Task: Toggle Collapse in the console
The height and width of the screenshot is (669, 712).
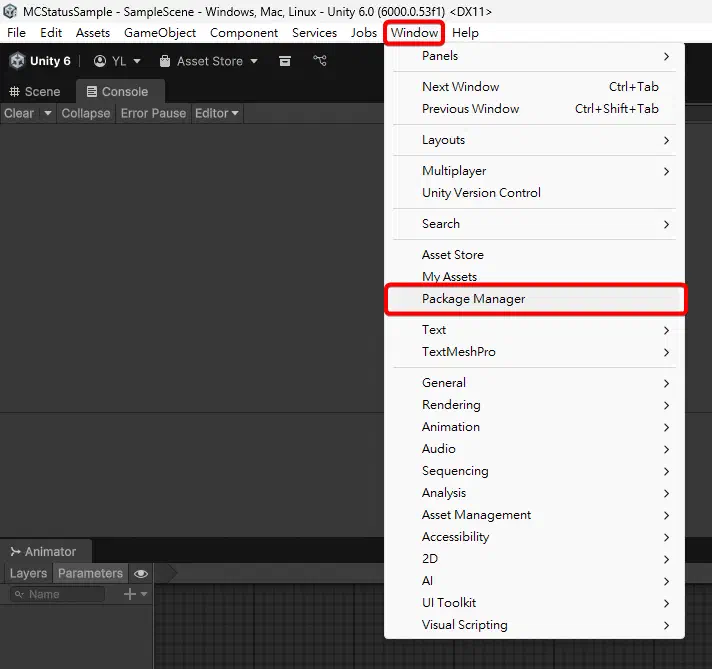Action: pyautogui.click(x=86, y=113)
